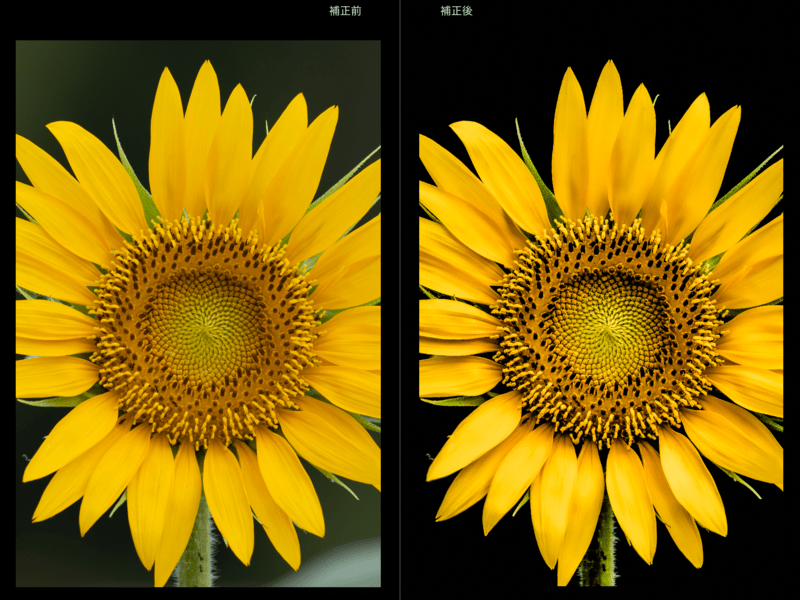
Task: Click the green leaf under the left petals in 補正前
Action: (55, 401)
